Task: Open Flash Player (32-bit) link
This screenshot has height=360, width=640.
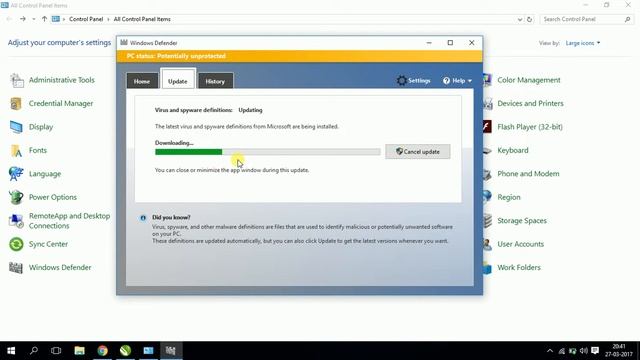Action: click(x=530, y=127)
